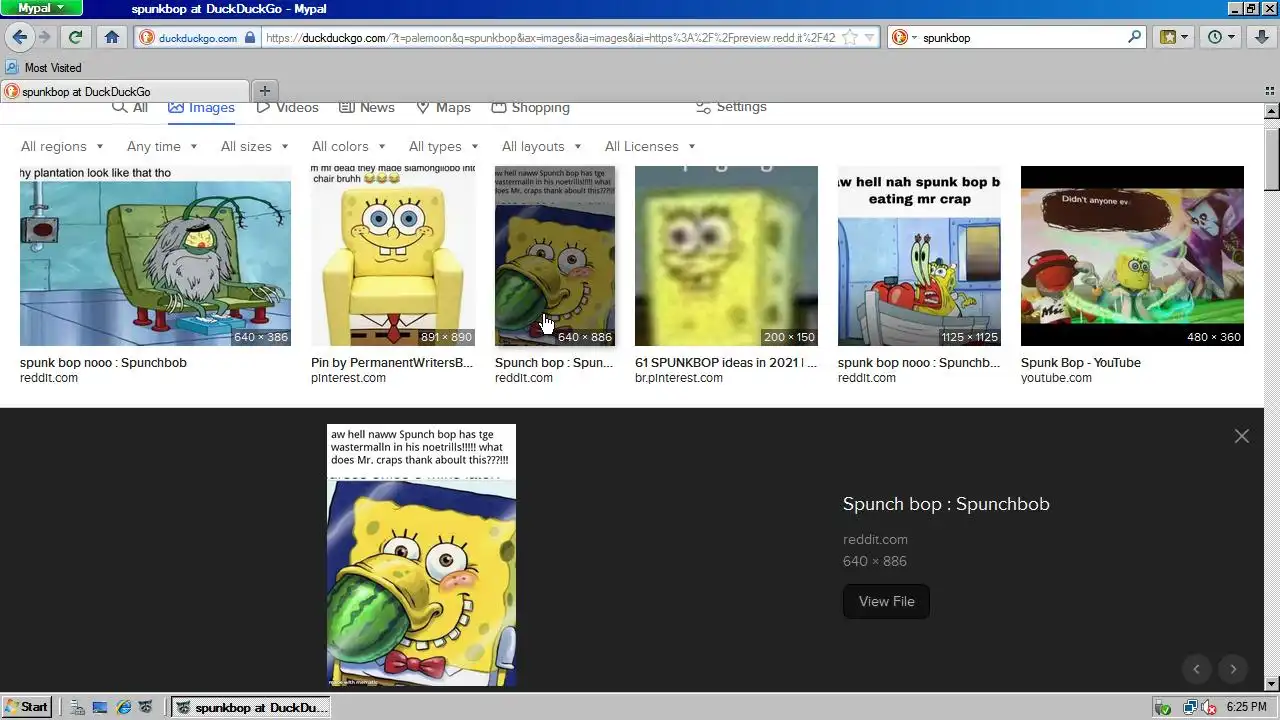Expand the All colors filter

click(348, 146)
